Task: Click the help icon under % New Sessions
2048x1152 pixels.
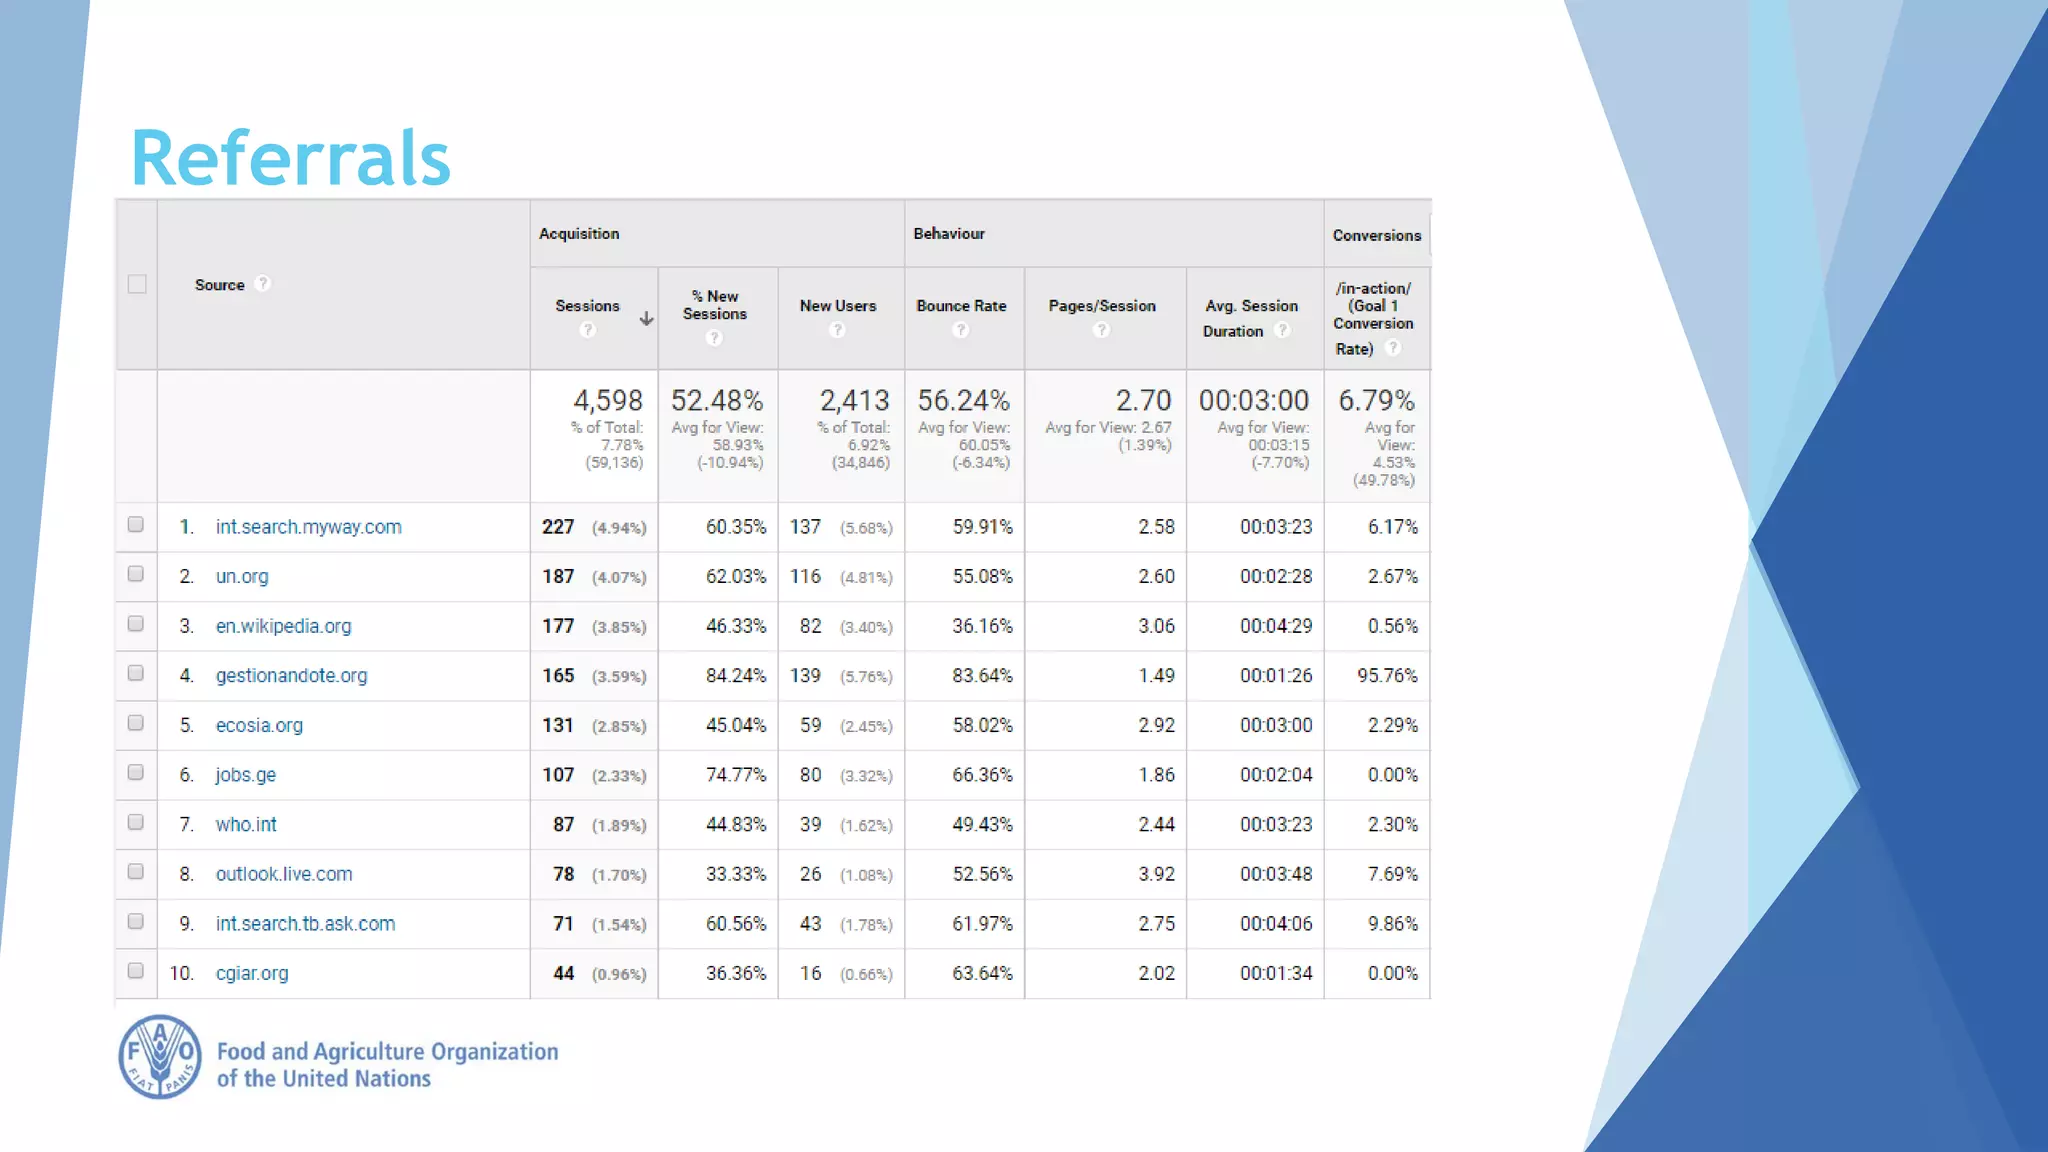Action: coord(714,338)
